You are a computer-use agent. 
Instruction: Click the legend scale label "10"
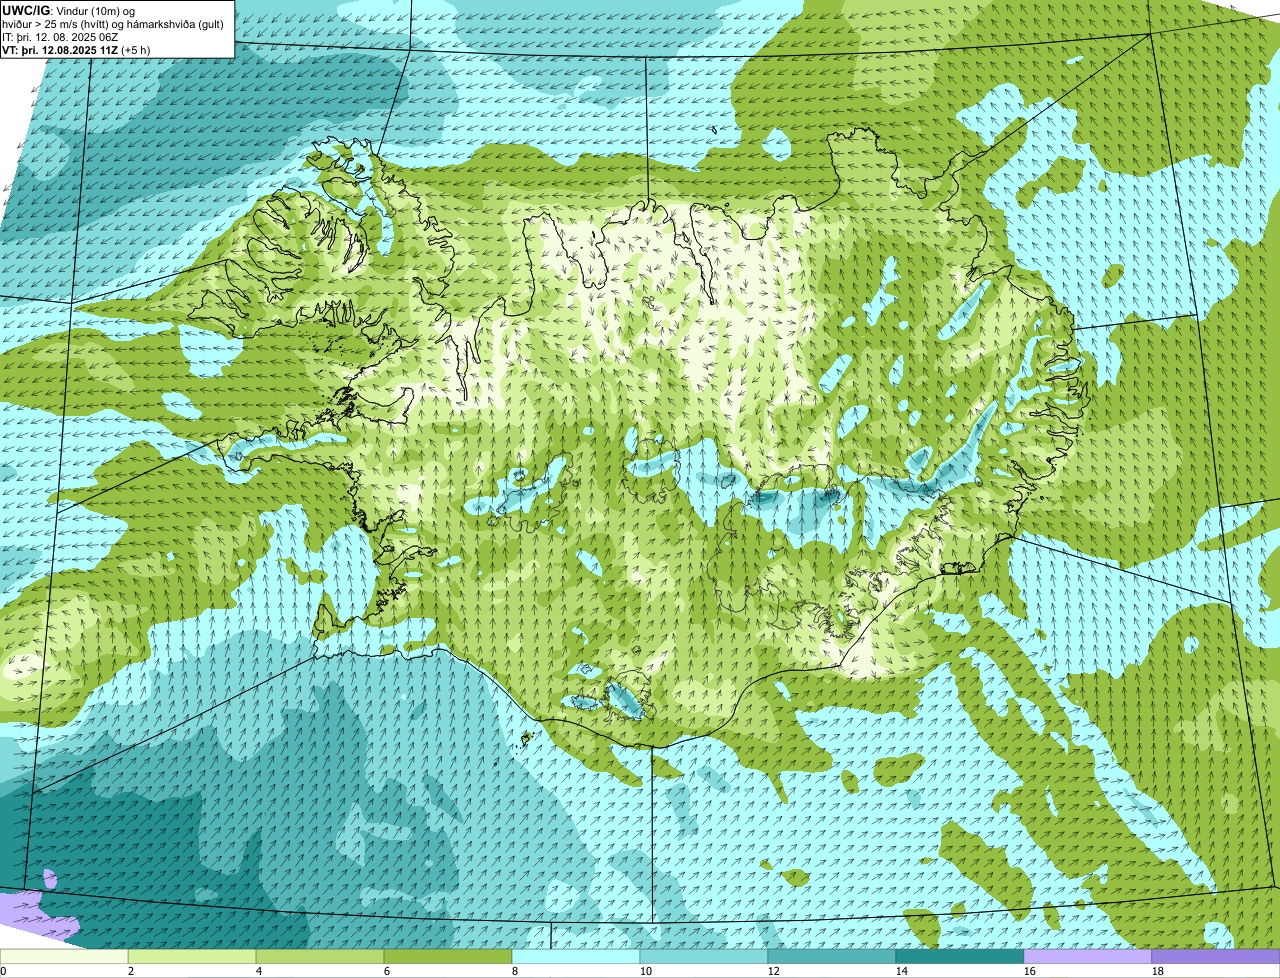click(646, 971)
